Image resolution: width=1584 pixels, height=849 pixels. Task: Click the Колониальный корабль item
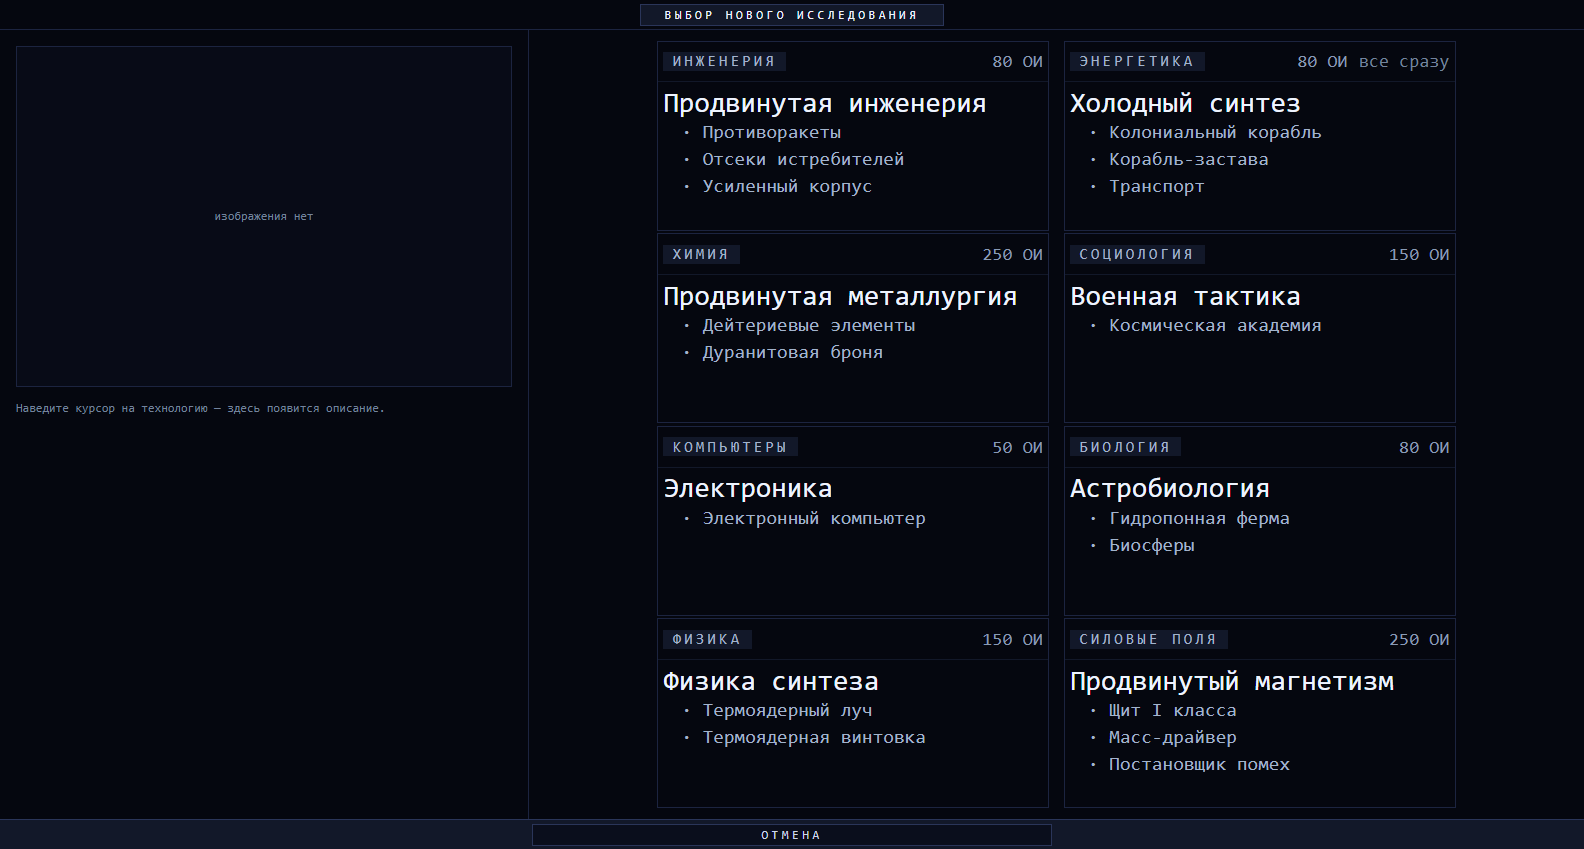coord(1215,132)
